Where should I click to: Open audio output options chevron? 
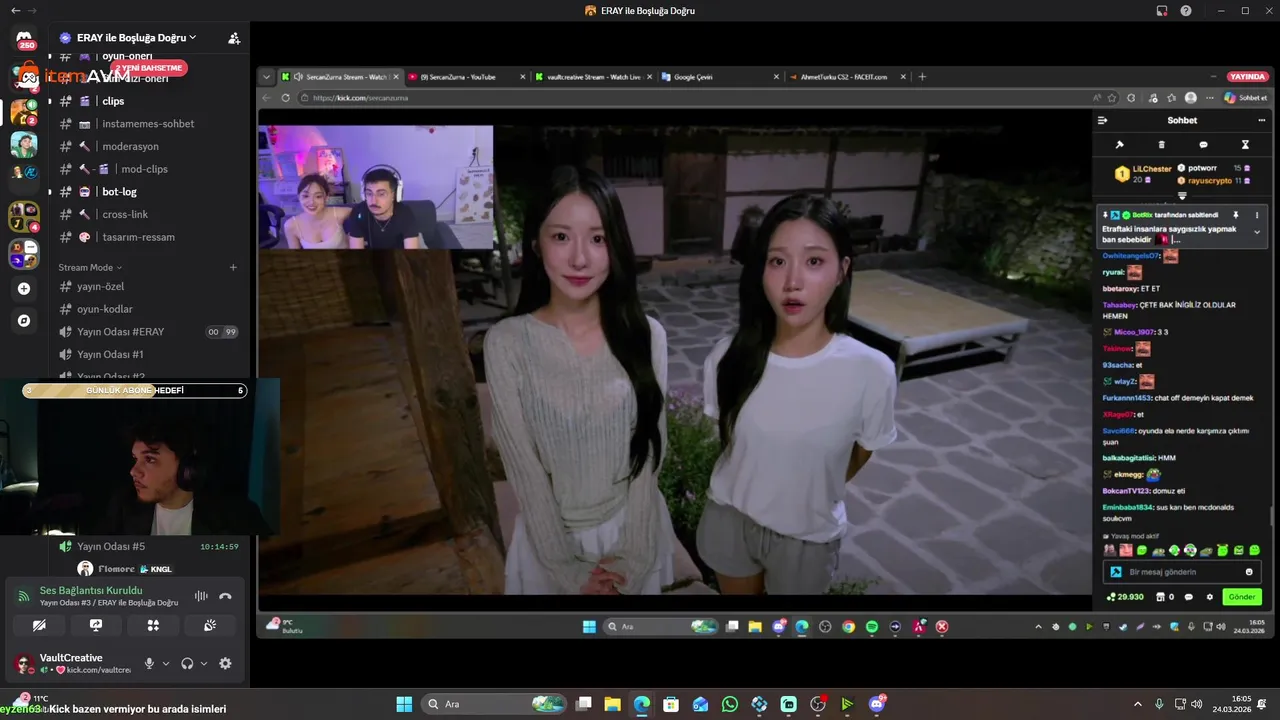click(204, 664)
